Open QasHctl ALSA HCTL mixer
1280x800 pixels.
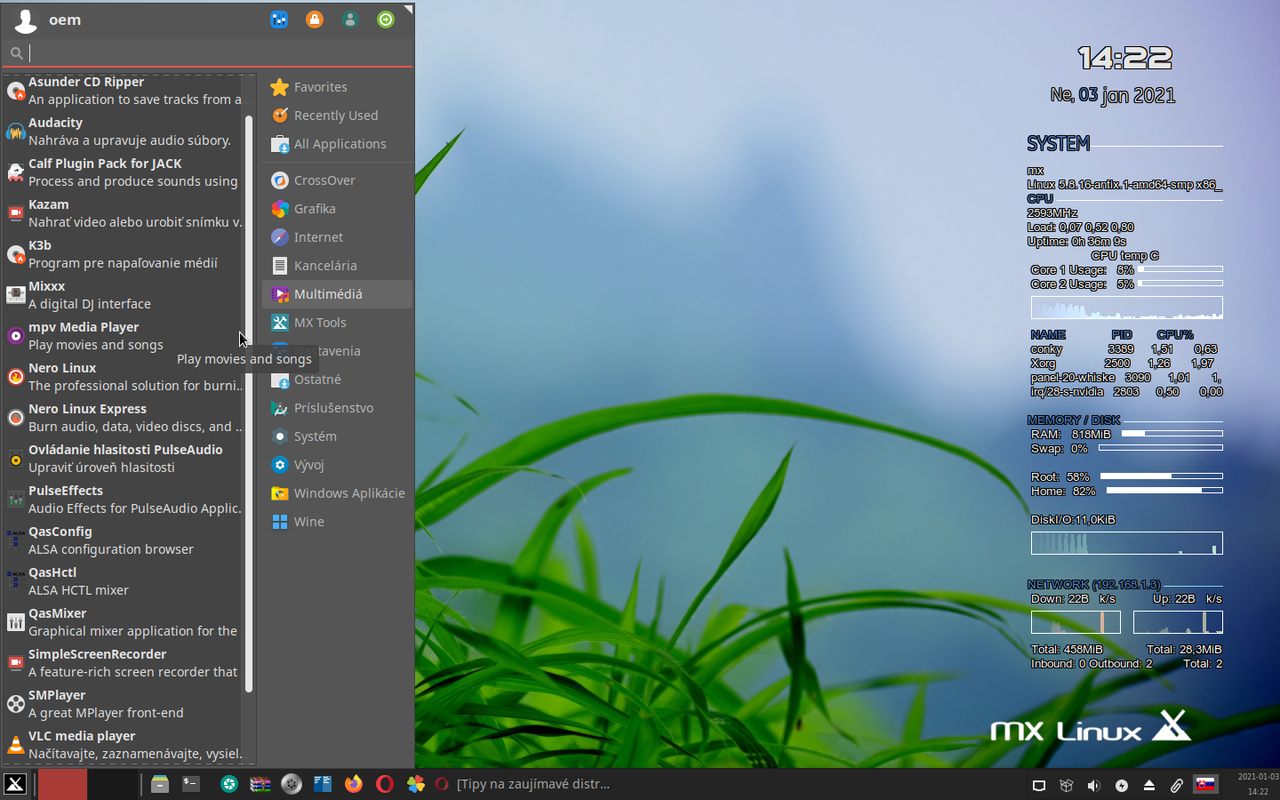point(124,583)
